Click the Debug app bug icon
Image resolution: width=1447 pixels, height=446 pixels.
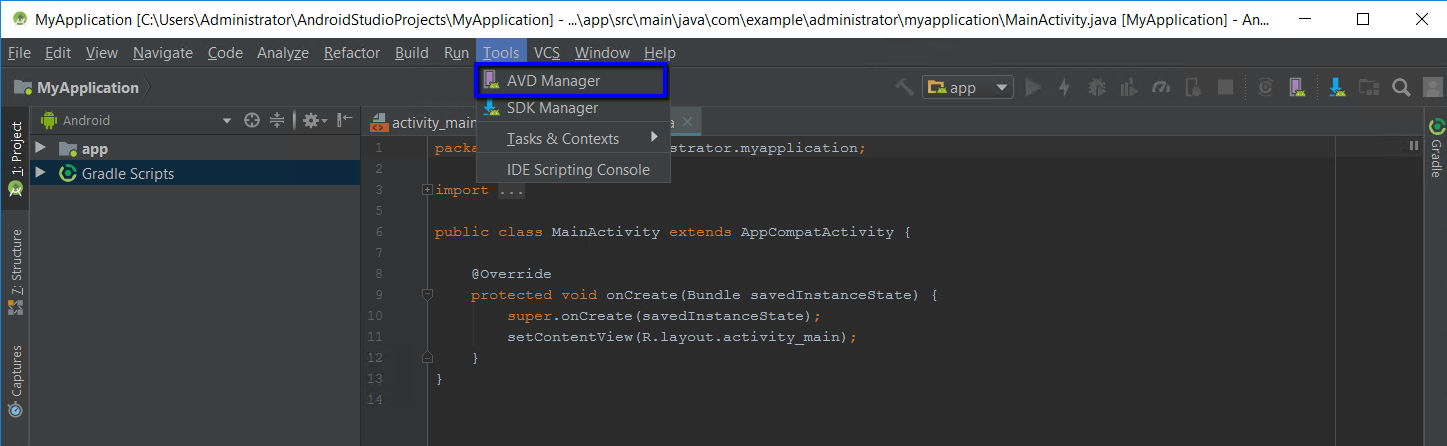(x=1097, y=87)
